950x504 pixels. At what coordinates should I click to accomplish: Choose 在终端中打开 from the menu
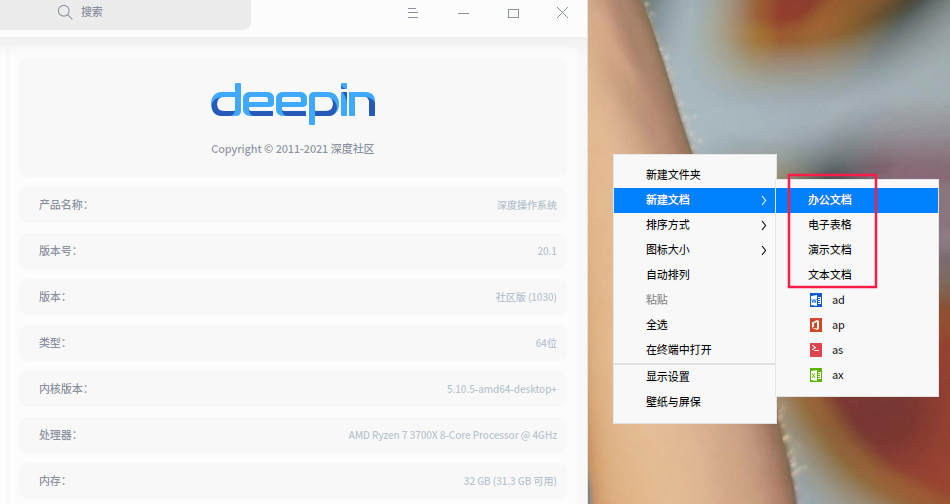pyautogui.click(x=695, y=350)
